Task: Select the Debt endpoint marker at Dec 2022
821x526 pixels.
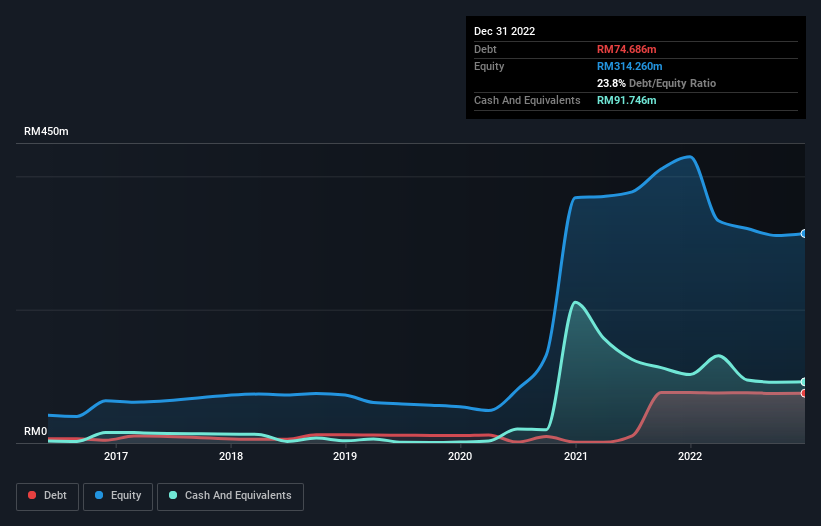Action: 804,393
